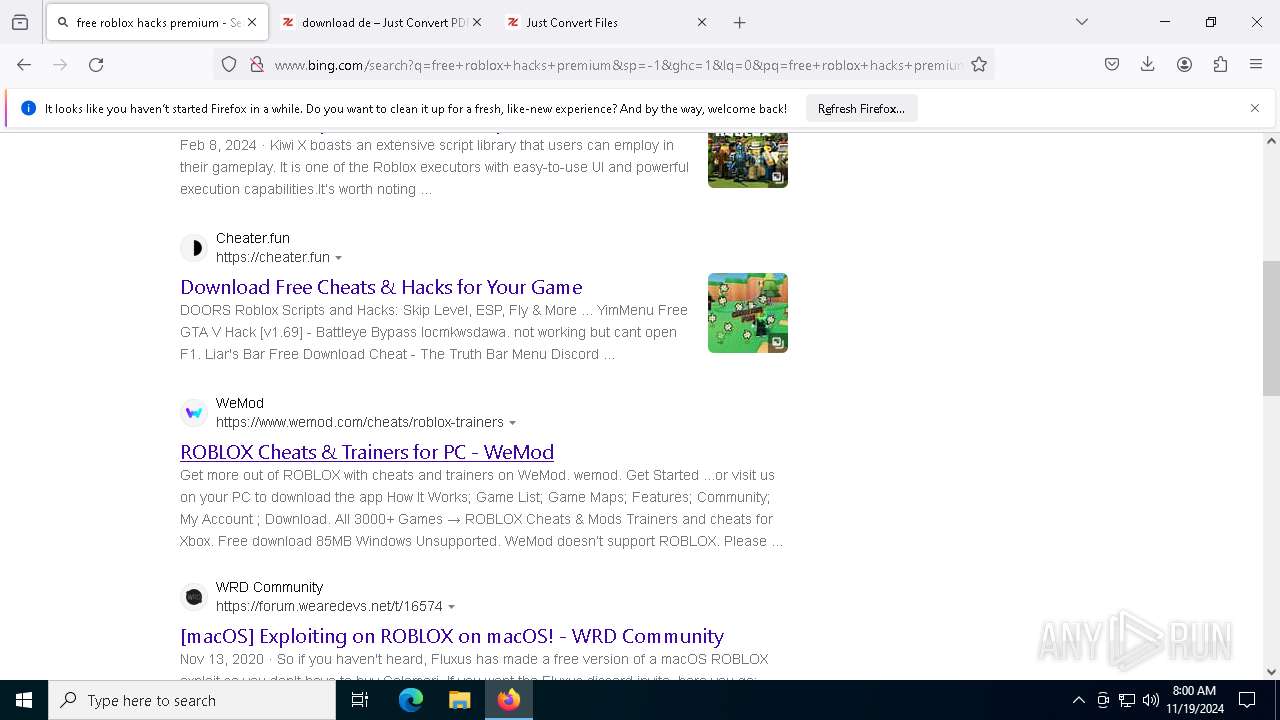Click wemod.com/cheats/roblox-trainers URL text
This screenshot has height=720, width=1280.
[x=360, y=422]
